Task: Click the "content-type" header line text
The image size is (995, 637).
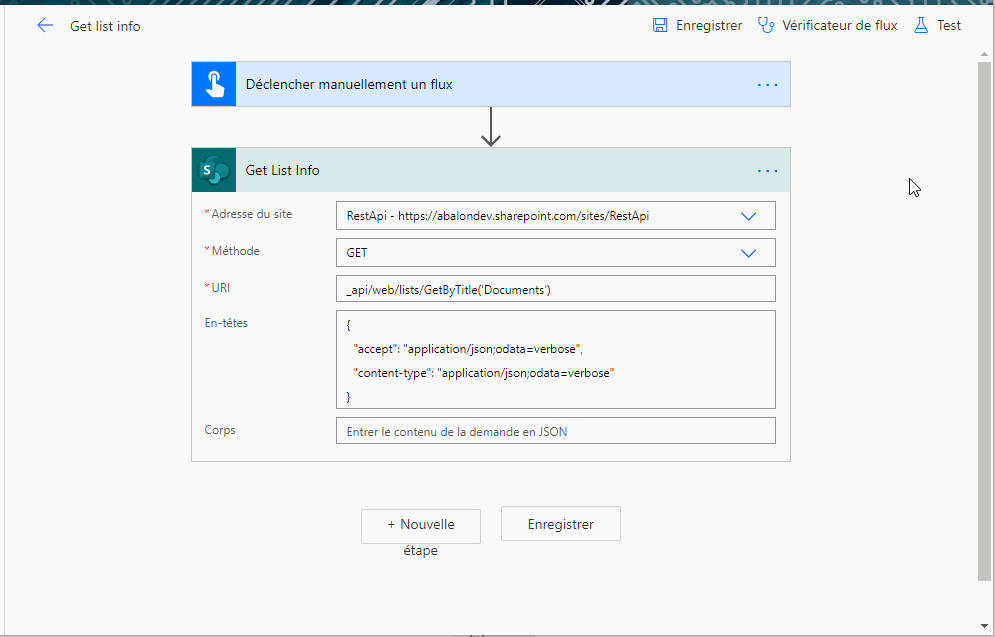Action: (x=484, y=373)
